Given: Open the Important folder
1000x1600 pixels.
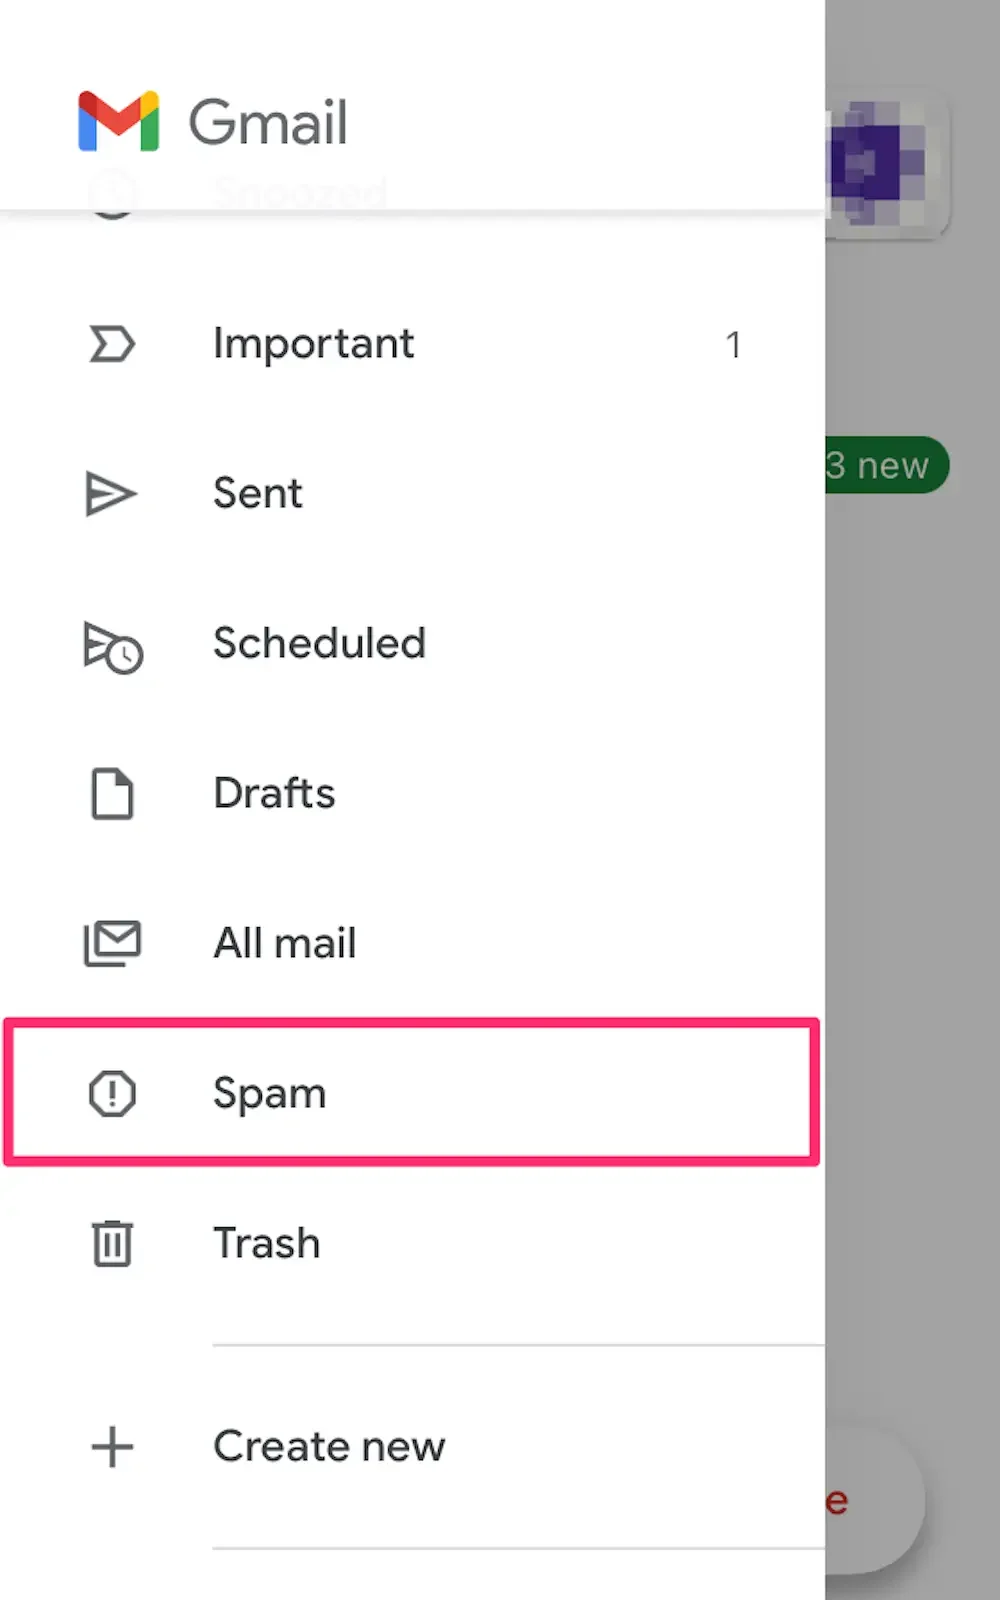Looking at the screenshot, I should pyautogui.click(x=313, y=344).
